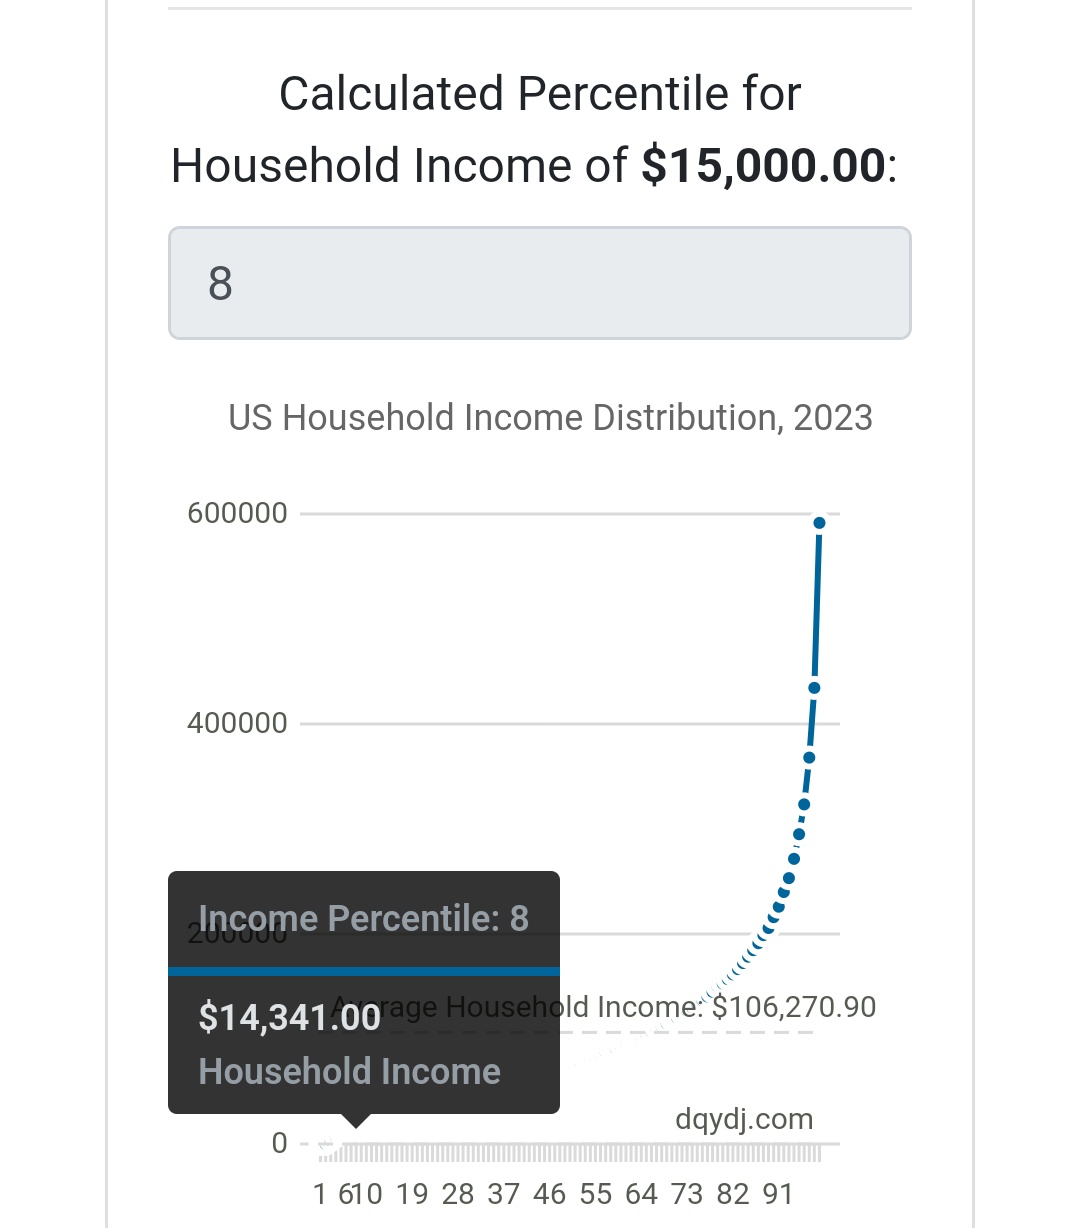
Task: Click the topmost data point near 600000
Action: [819, 523]
